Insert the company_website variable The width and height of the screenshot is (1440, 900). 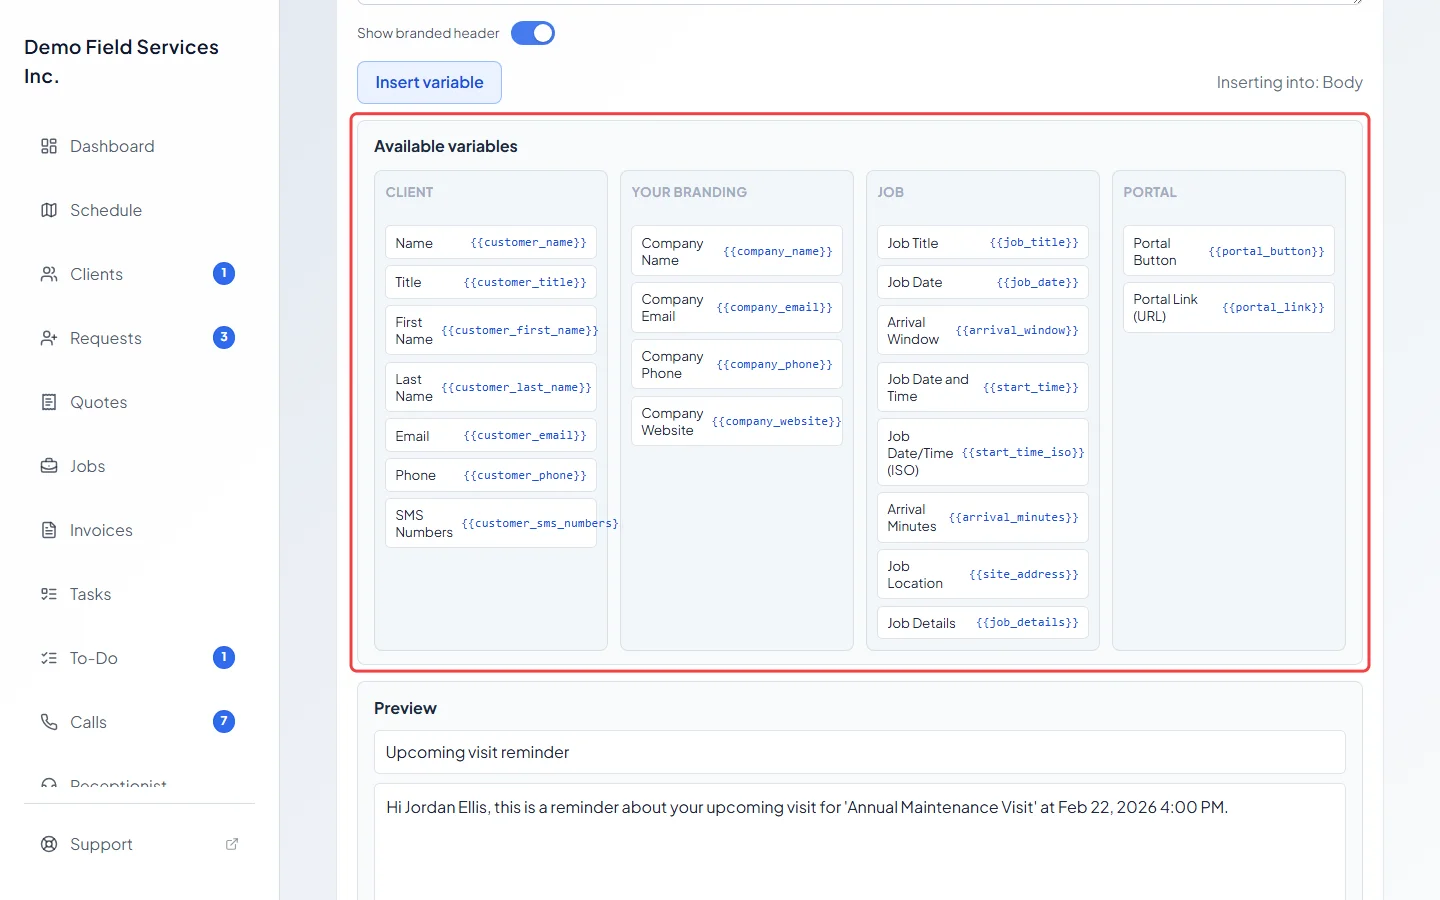pos(737,422)
